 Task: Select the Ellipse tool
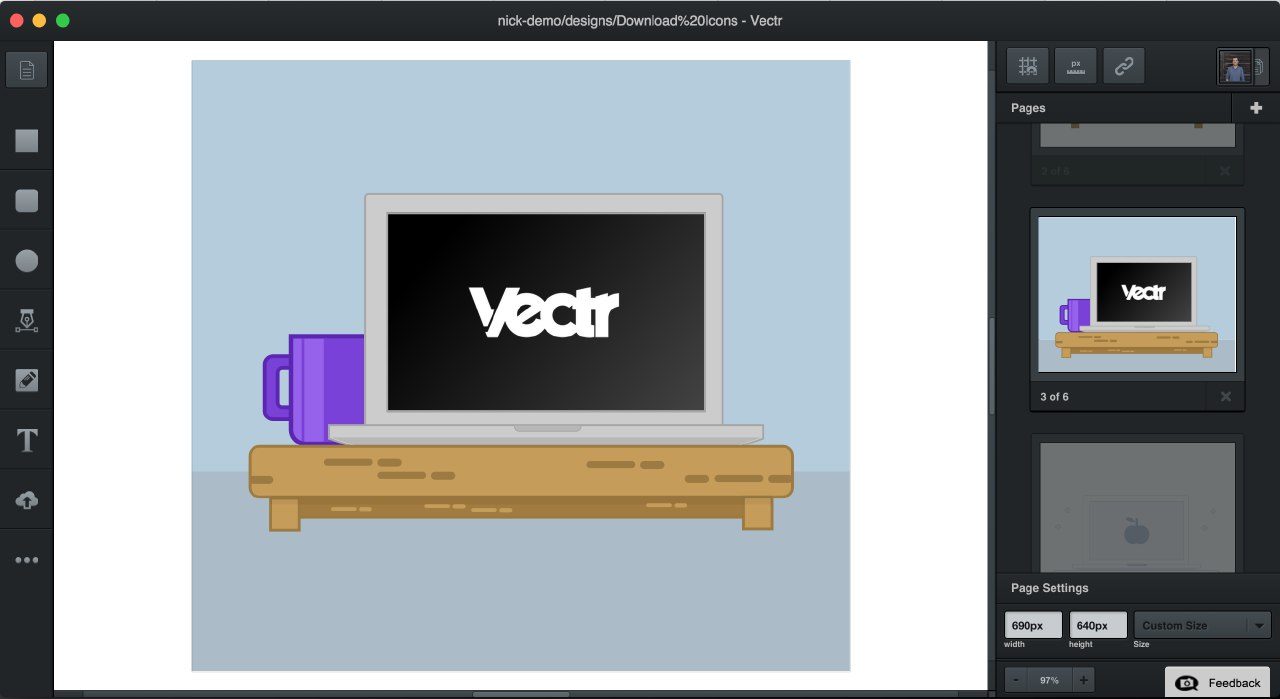click(26, 260)
